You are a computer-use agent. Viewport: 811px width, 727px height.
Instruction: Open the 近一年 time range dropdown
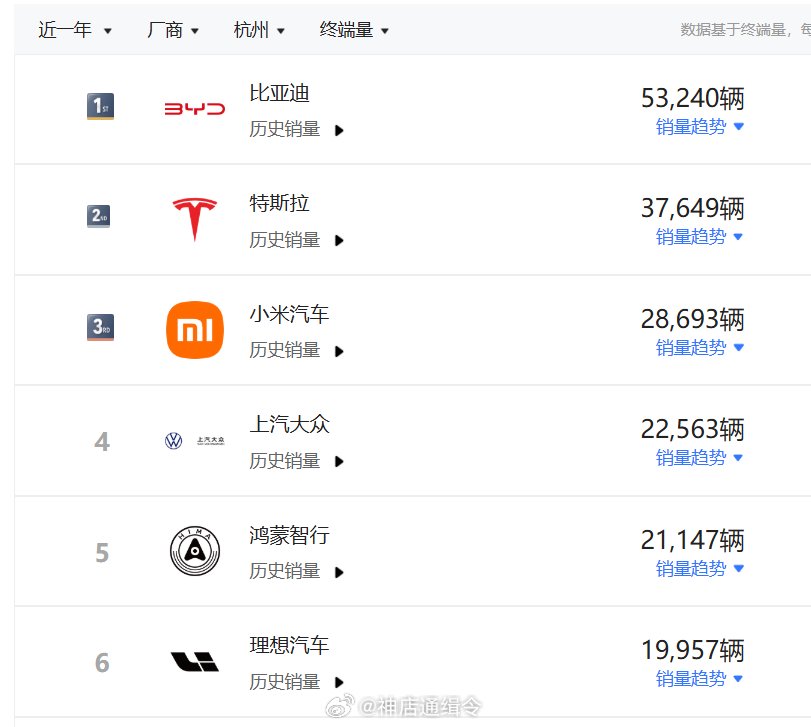click(x=74, y=30)
